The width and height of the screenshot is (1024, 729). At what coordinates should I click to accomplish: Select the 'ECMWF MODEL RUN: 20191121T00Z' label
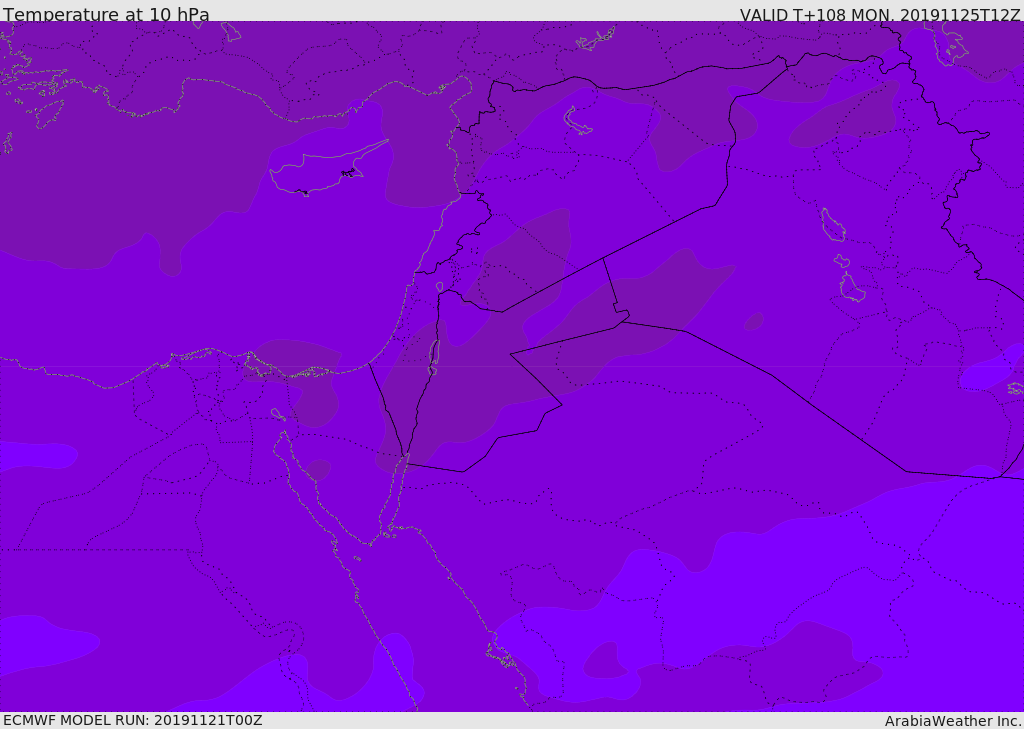click(x=133, y=721)
